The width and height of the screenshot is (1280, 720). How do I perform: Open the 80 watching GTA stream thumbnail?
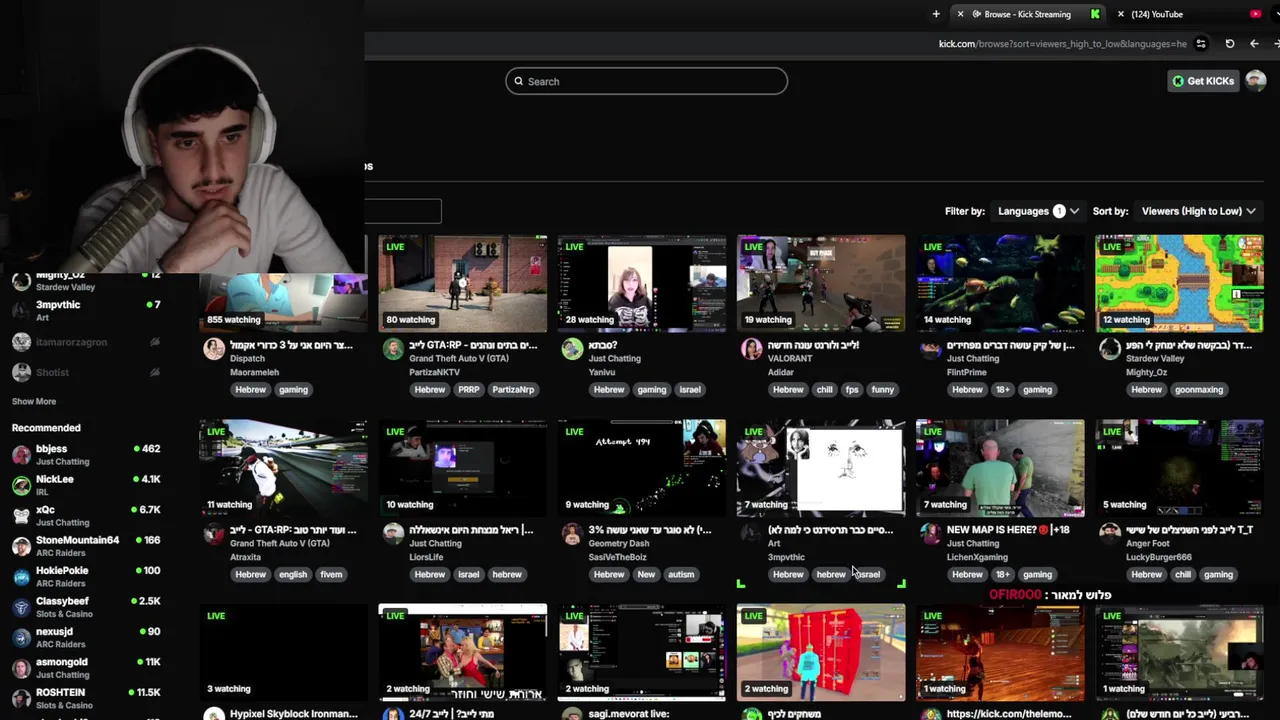tap(462, 284)
